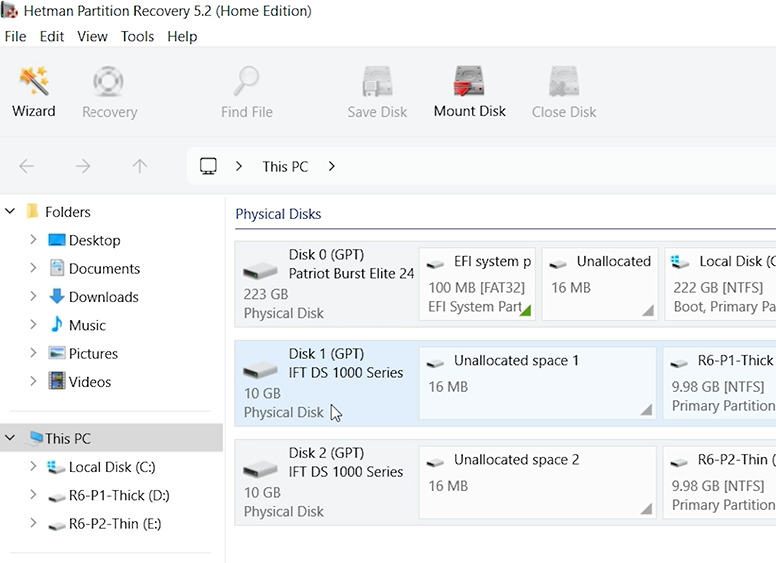776x563 pixels.
Task: Click the Disk 2 drive icon
Action: point(260,469)
